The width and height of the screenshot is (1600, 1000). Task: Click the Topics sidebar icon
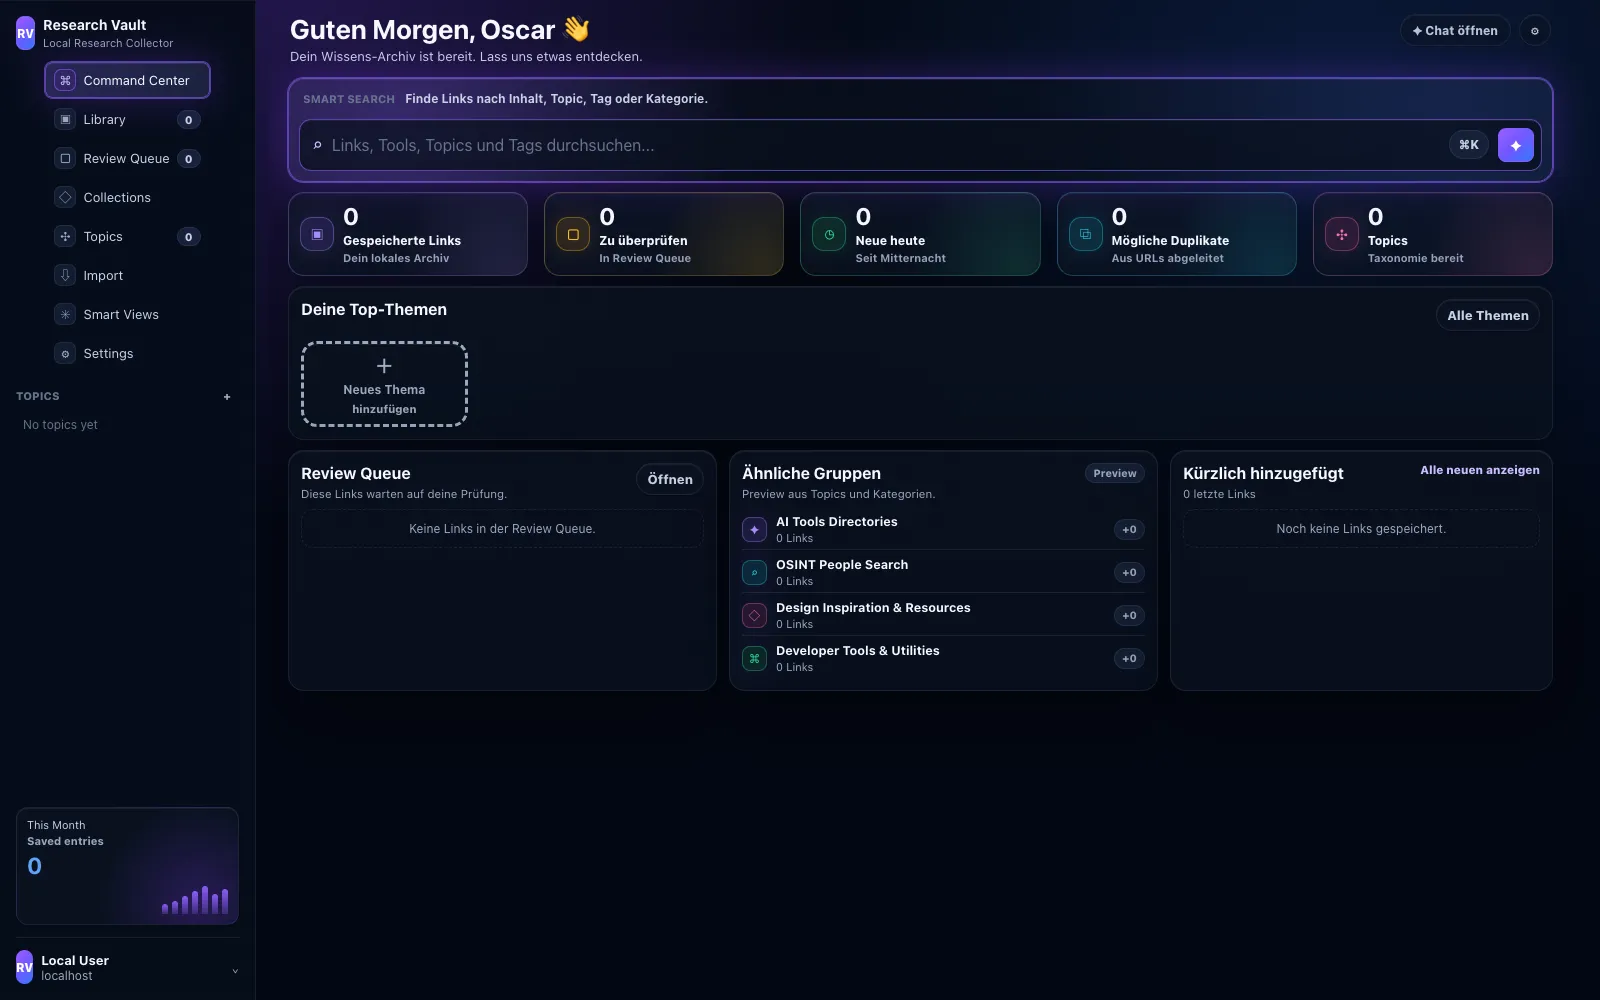pos(65,236)
